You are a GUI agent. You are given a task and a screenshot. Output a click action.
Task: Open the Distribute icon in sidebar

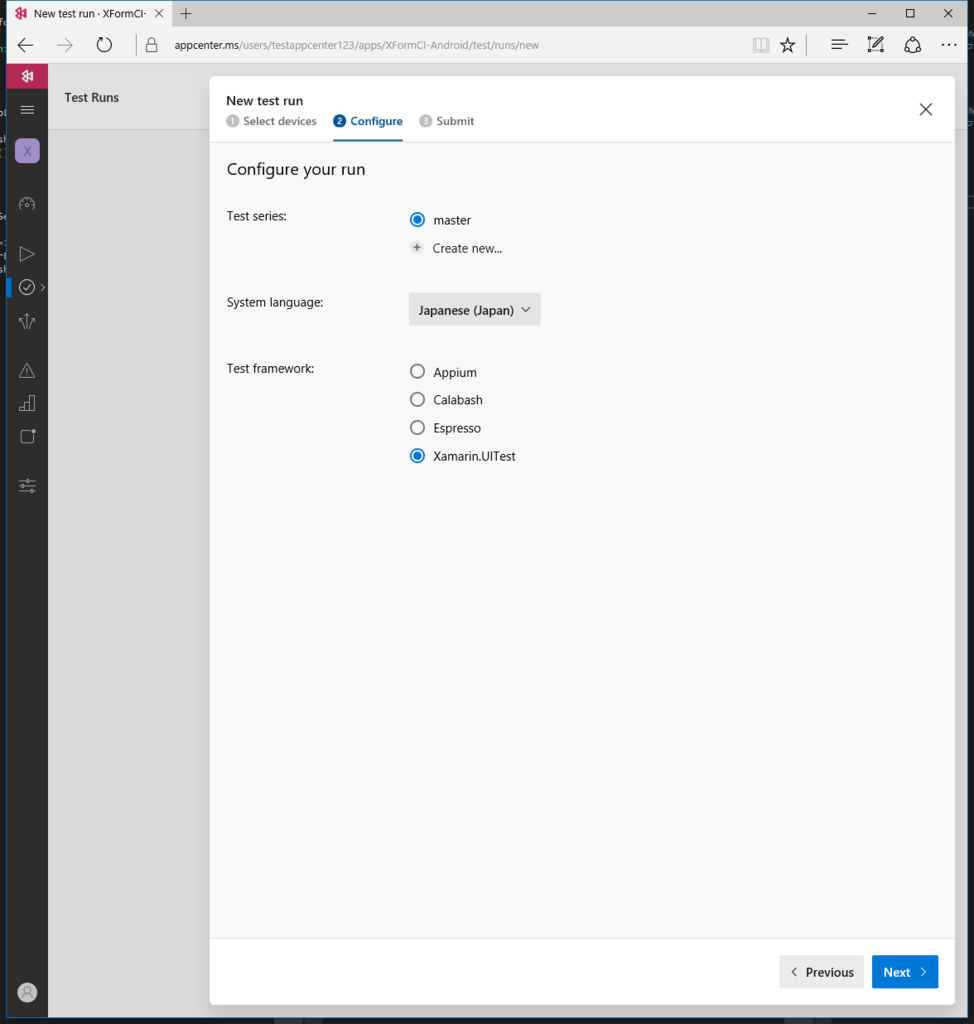(27, 321)
